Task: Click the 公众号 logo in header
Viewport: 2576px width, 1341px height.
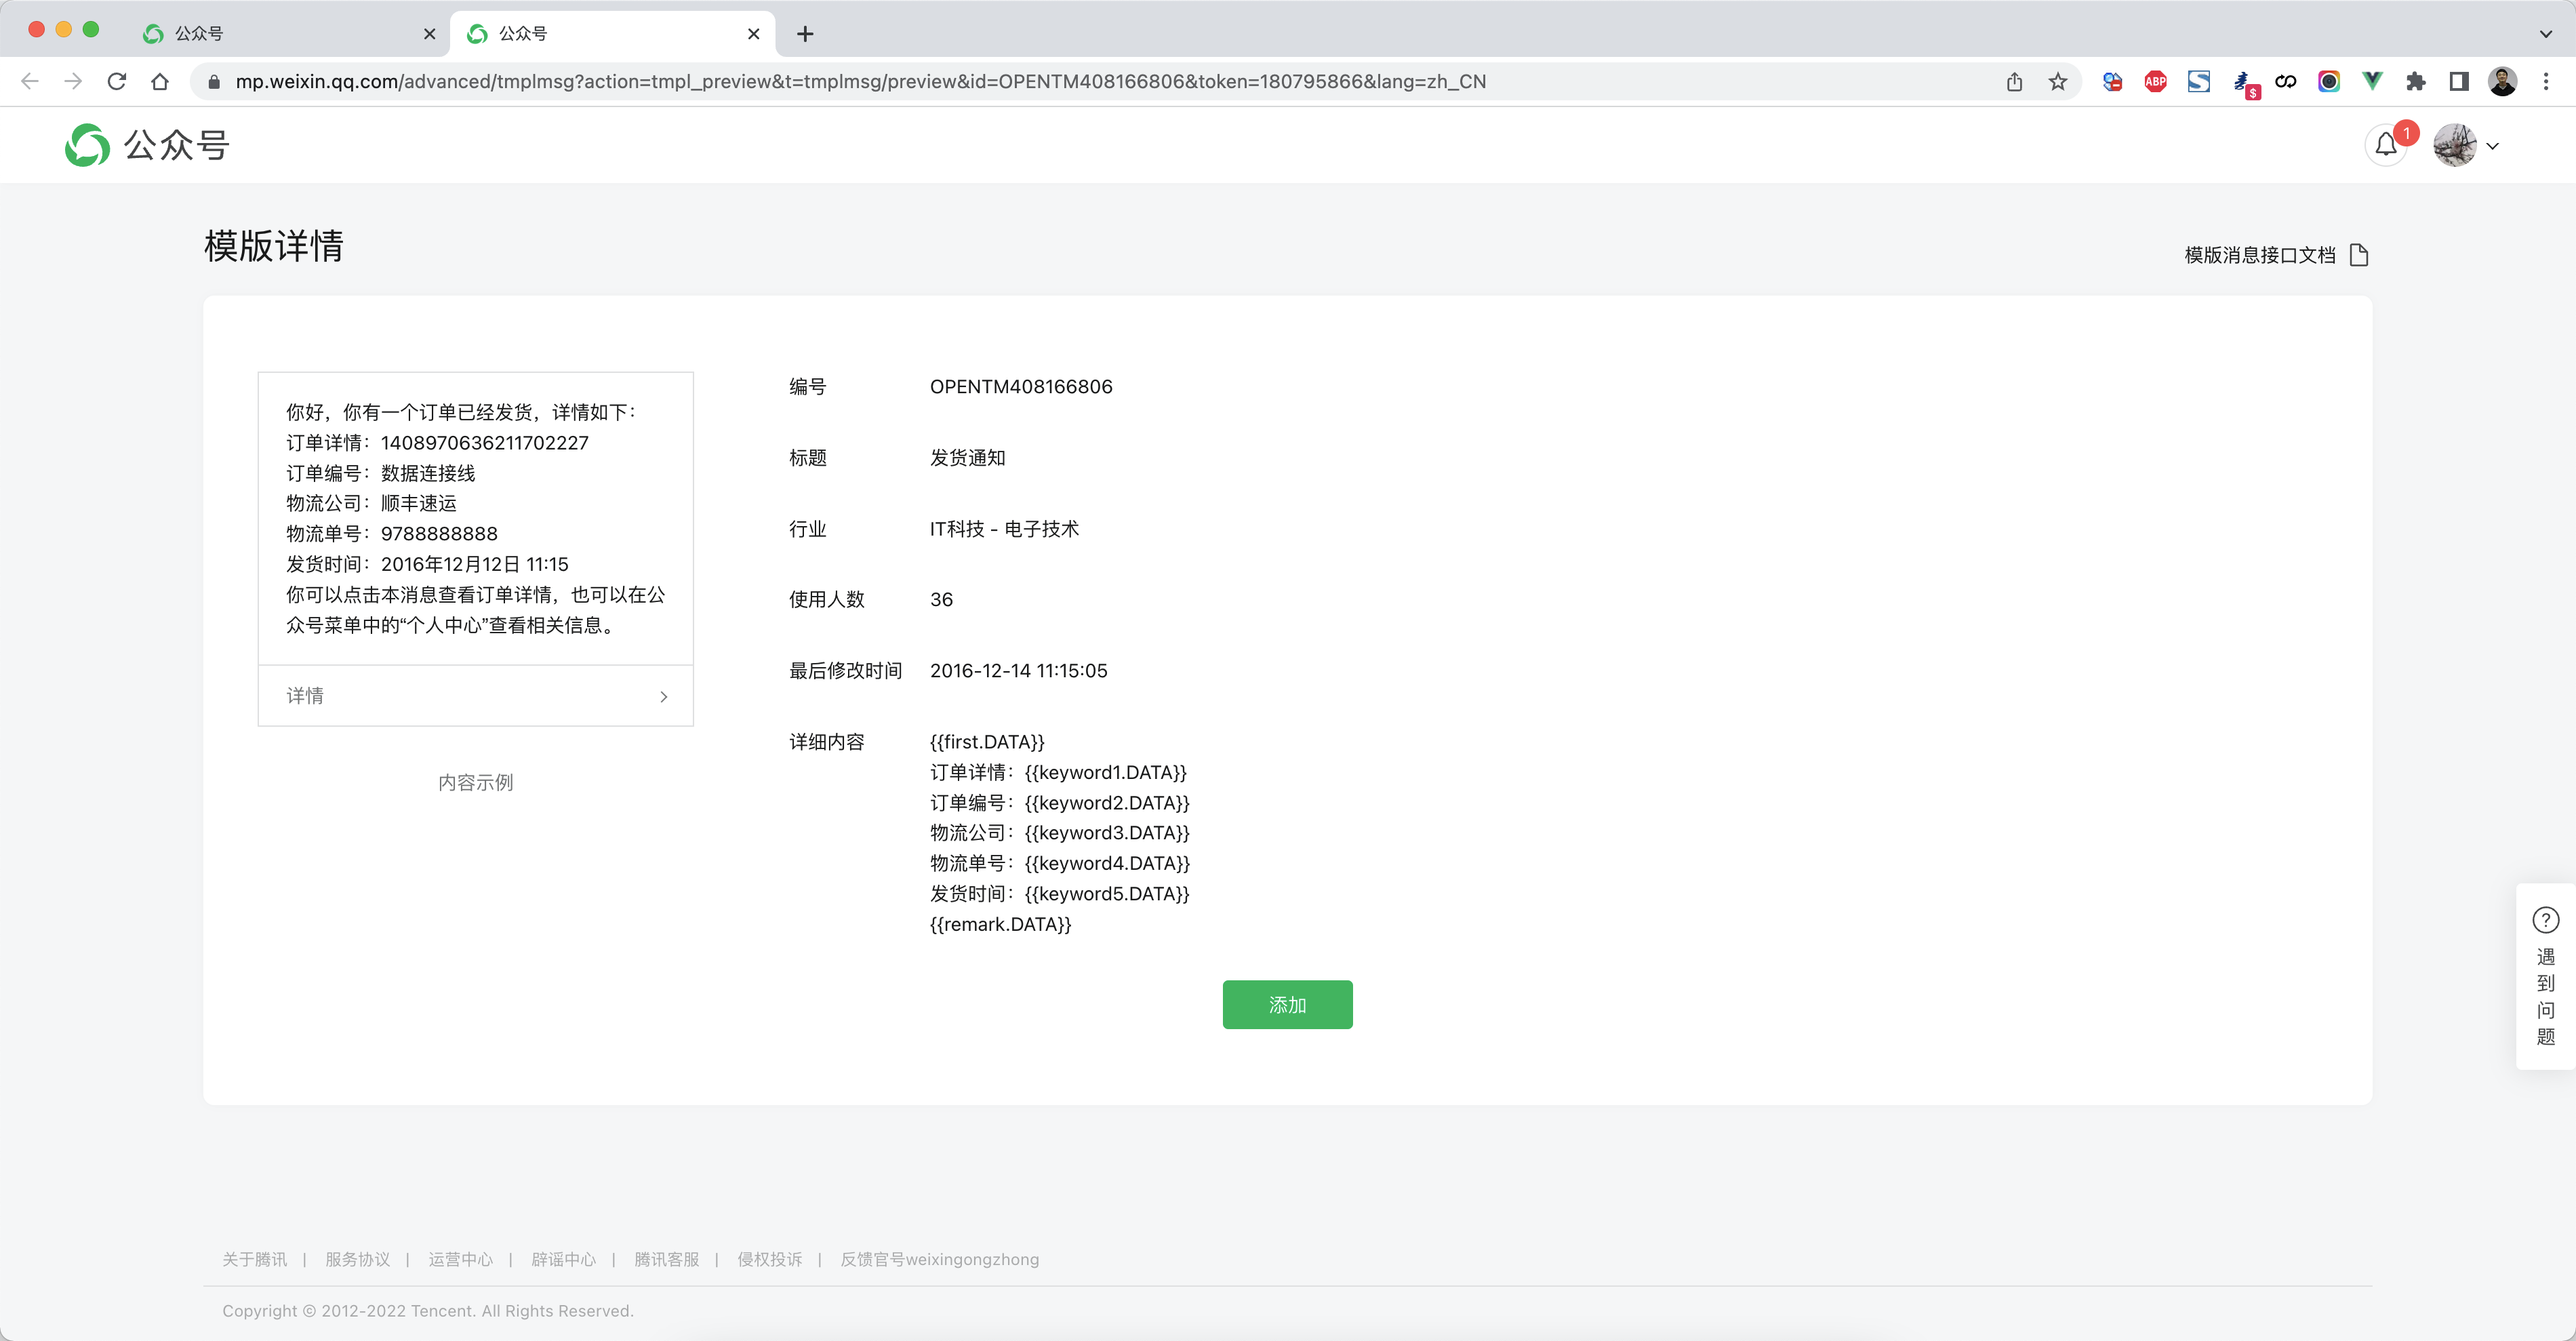Action: point(147,145)
